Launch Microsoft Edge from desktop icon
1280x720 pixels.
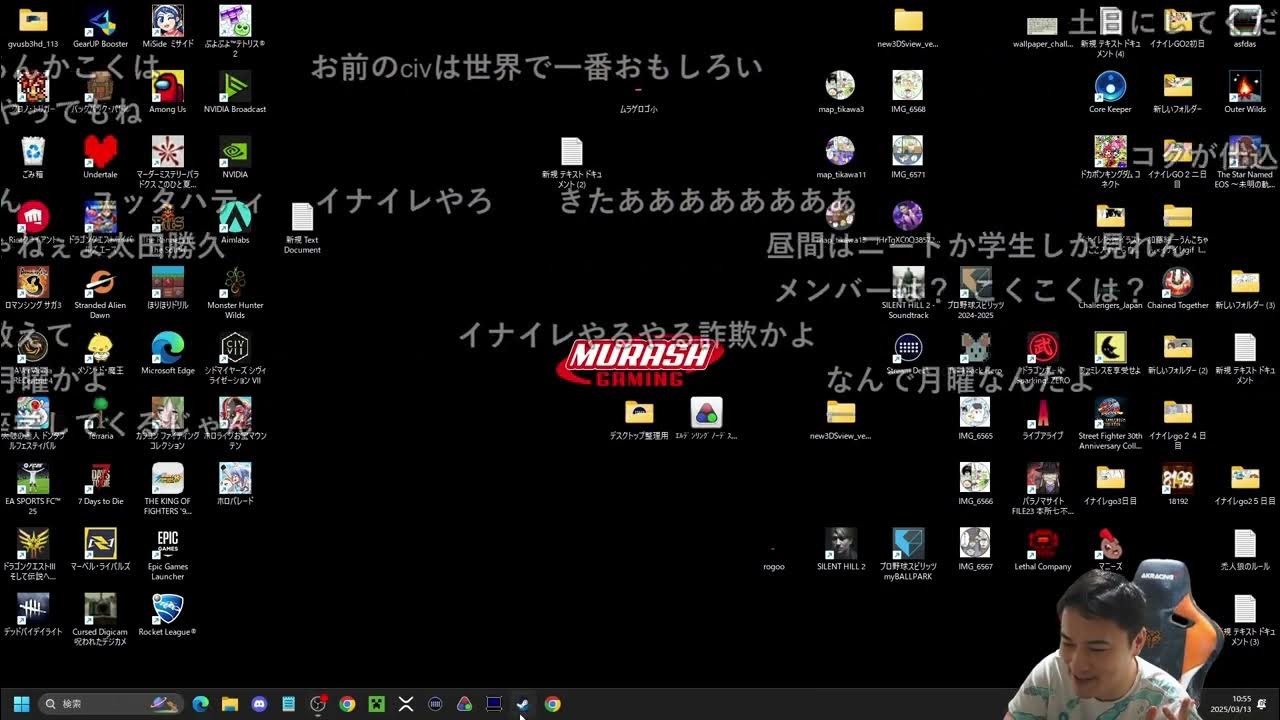(x=167, y=348)
